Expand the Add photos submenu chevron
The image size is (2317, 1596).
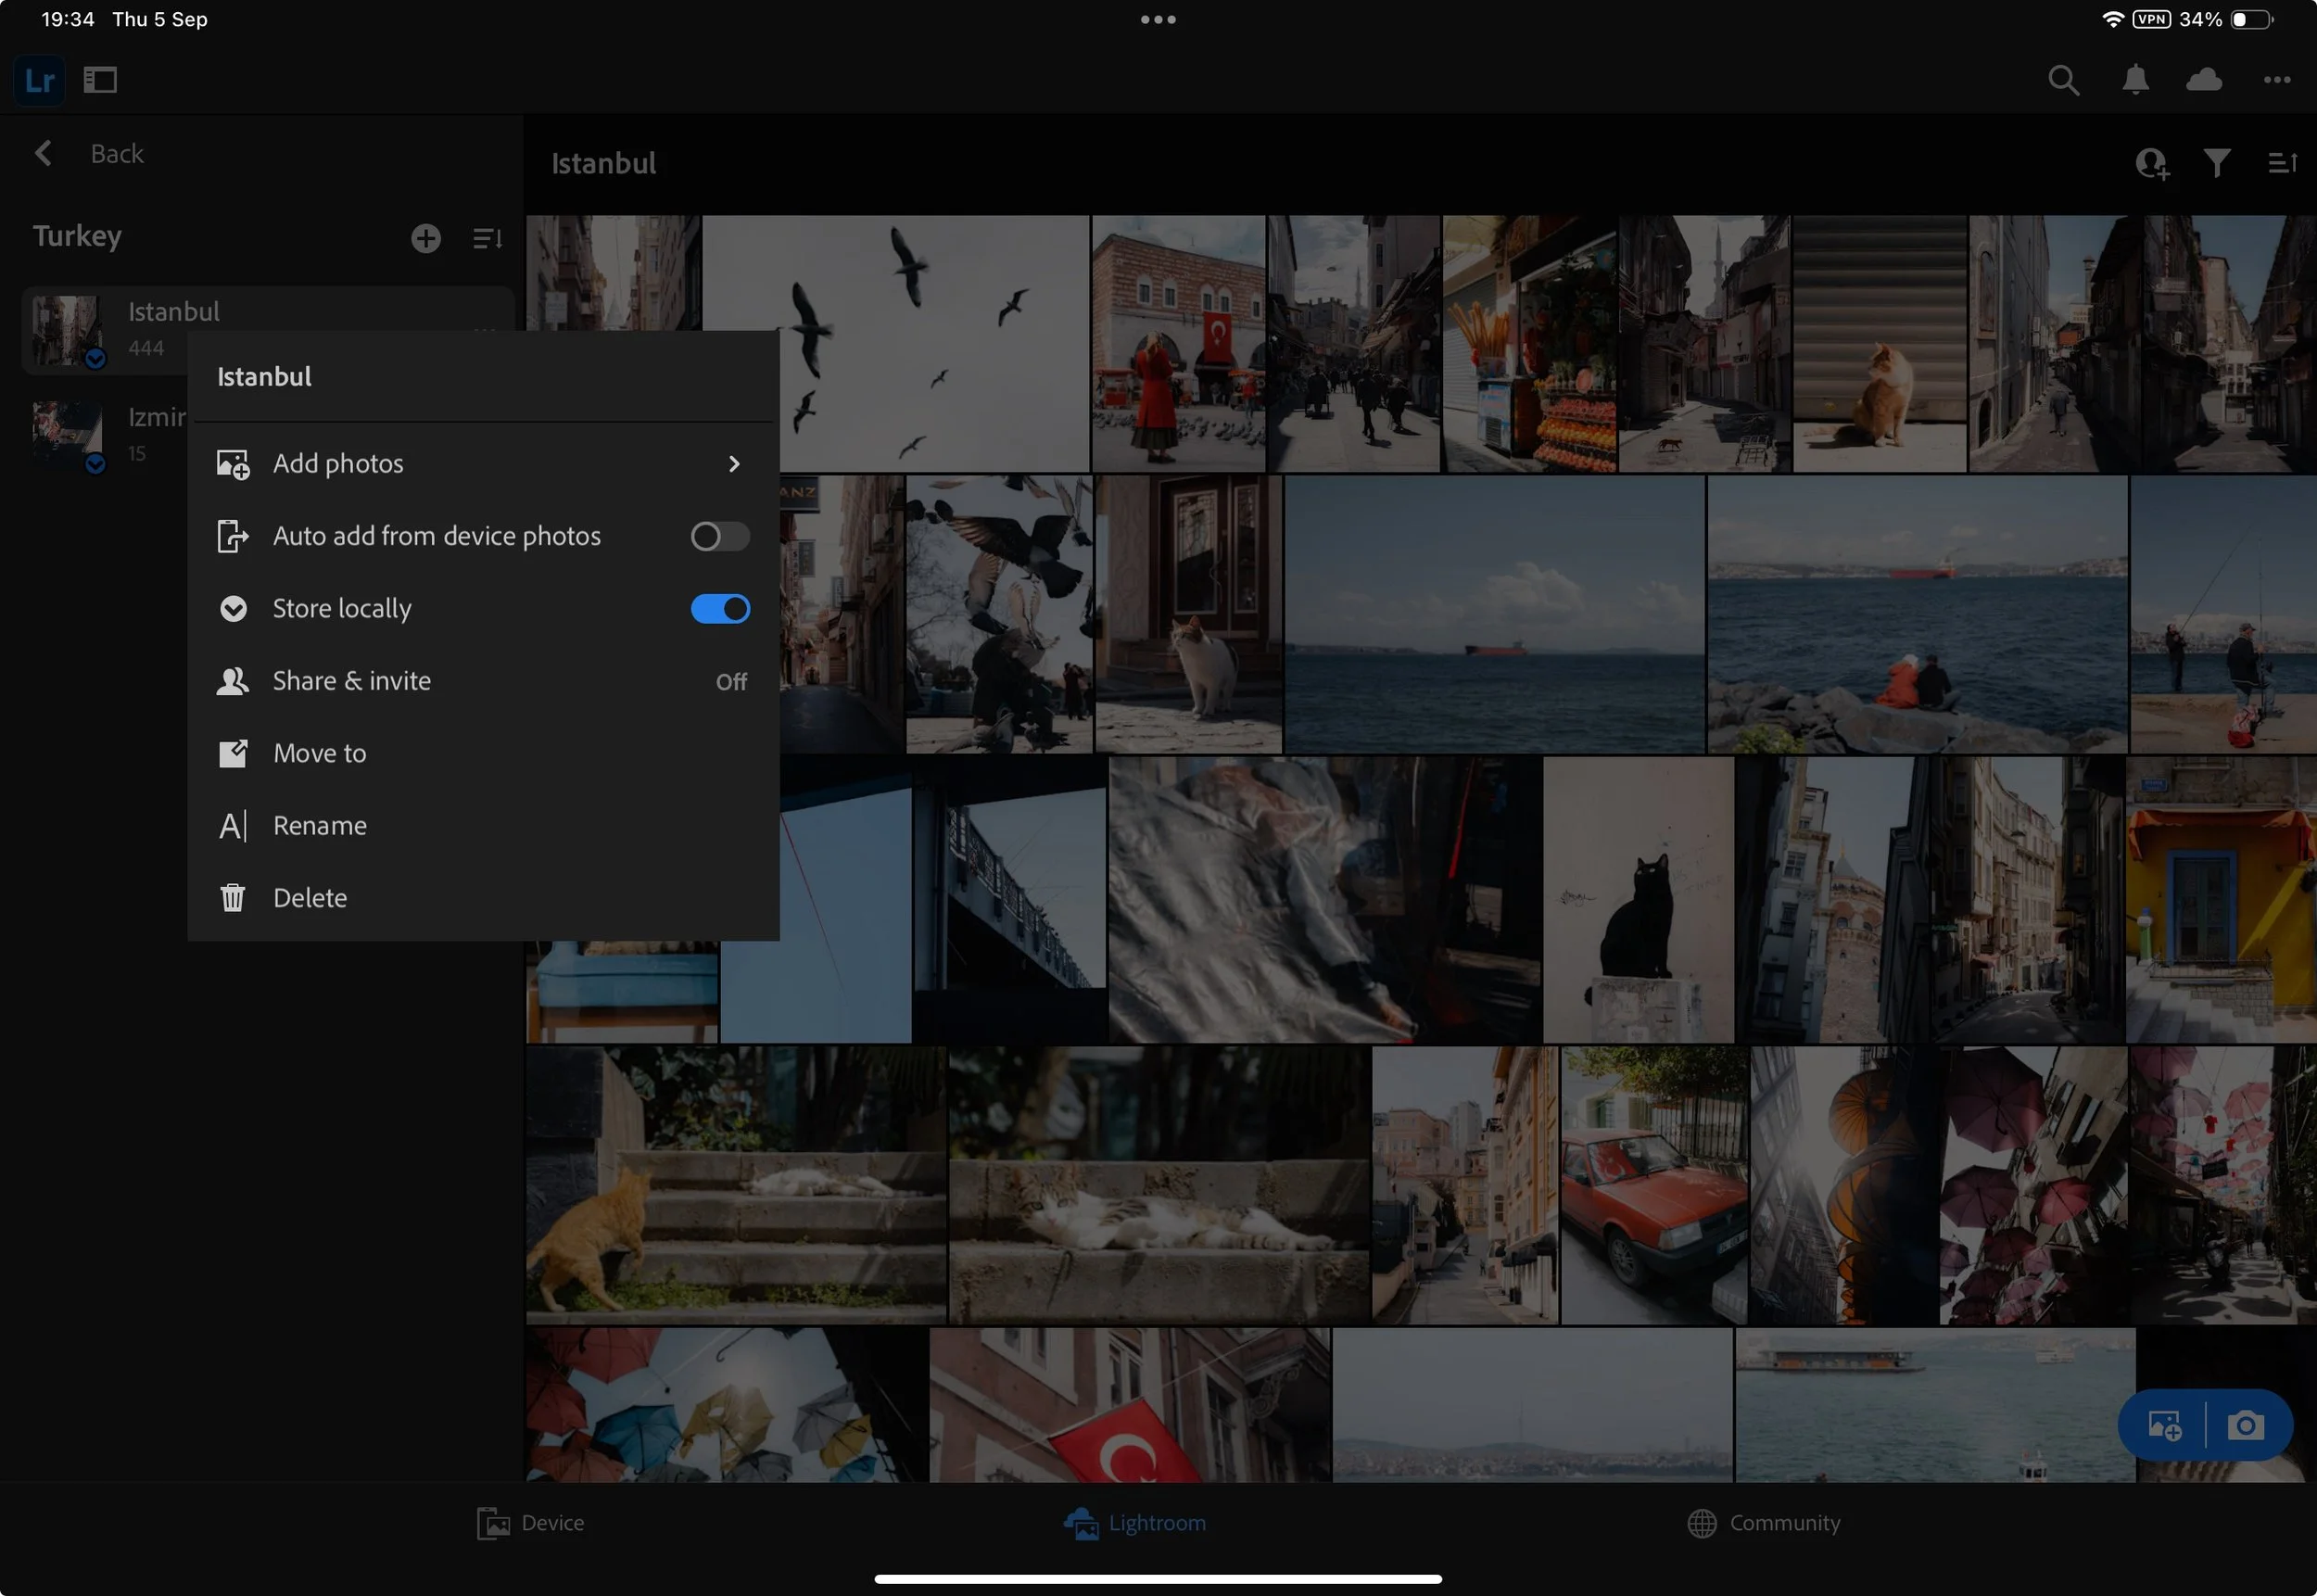734,464
